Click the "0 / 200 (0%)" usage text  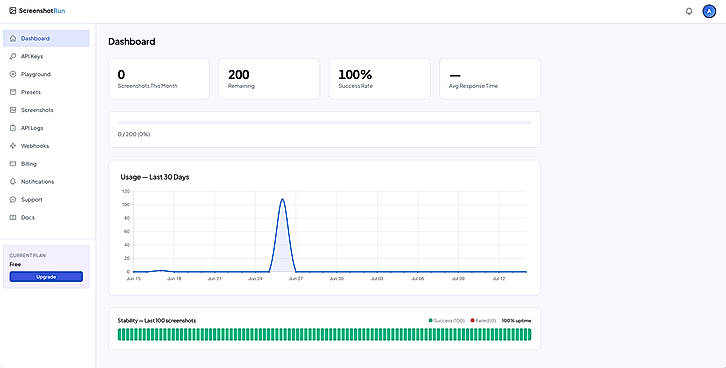(x=134, y=134)
